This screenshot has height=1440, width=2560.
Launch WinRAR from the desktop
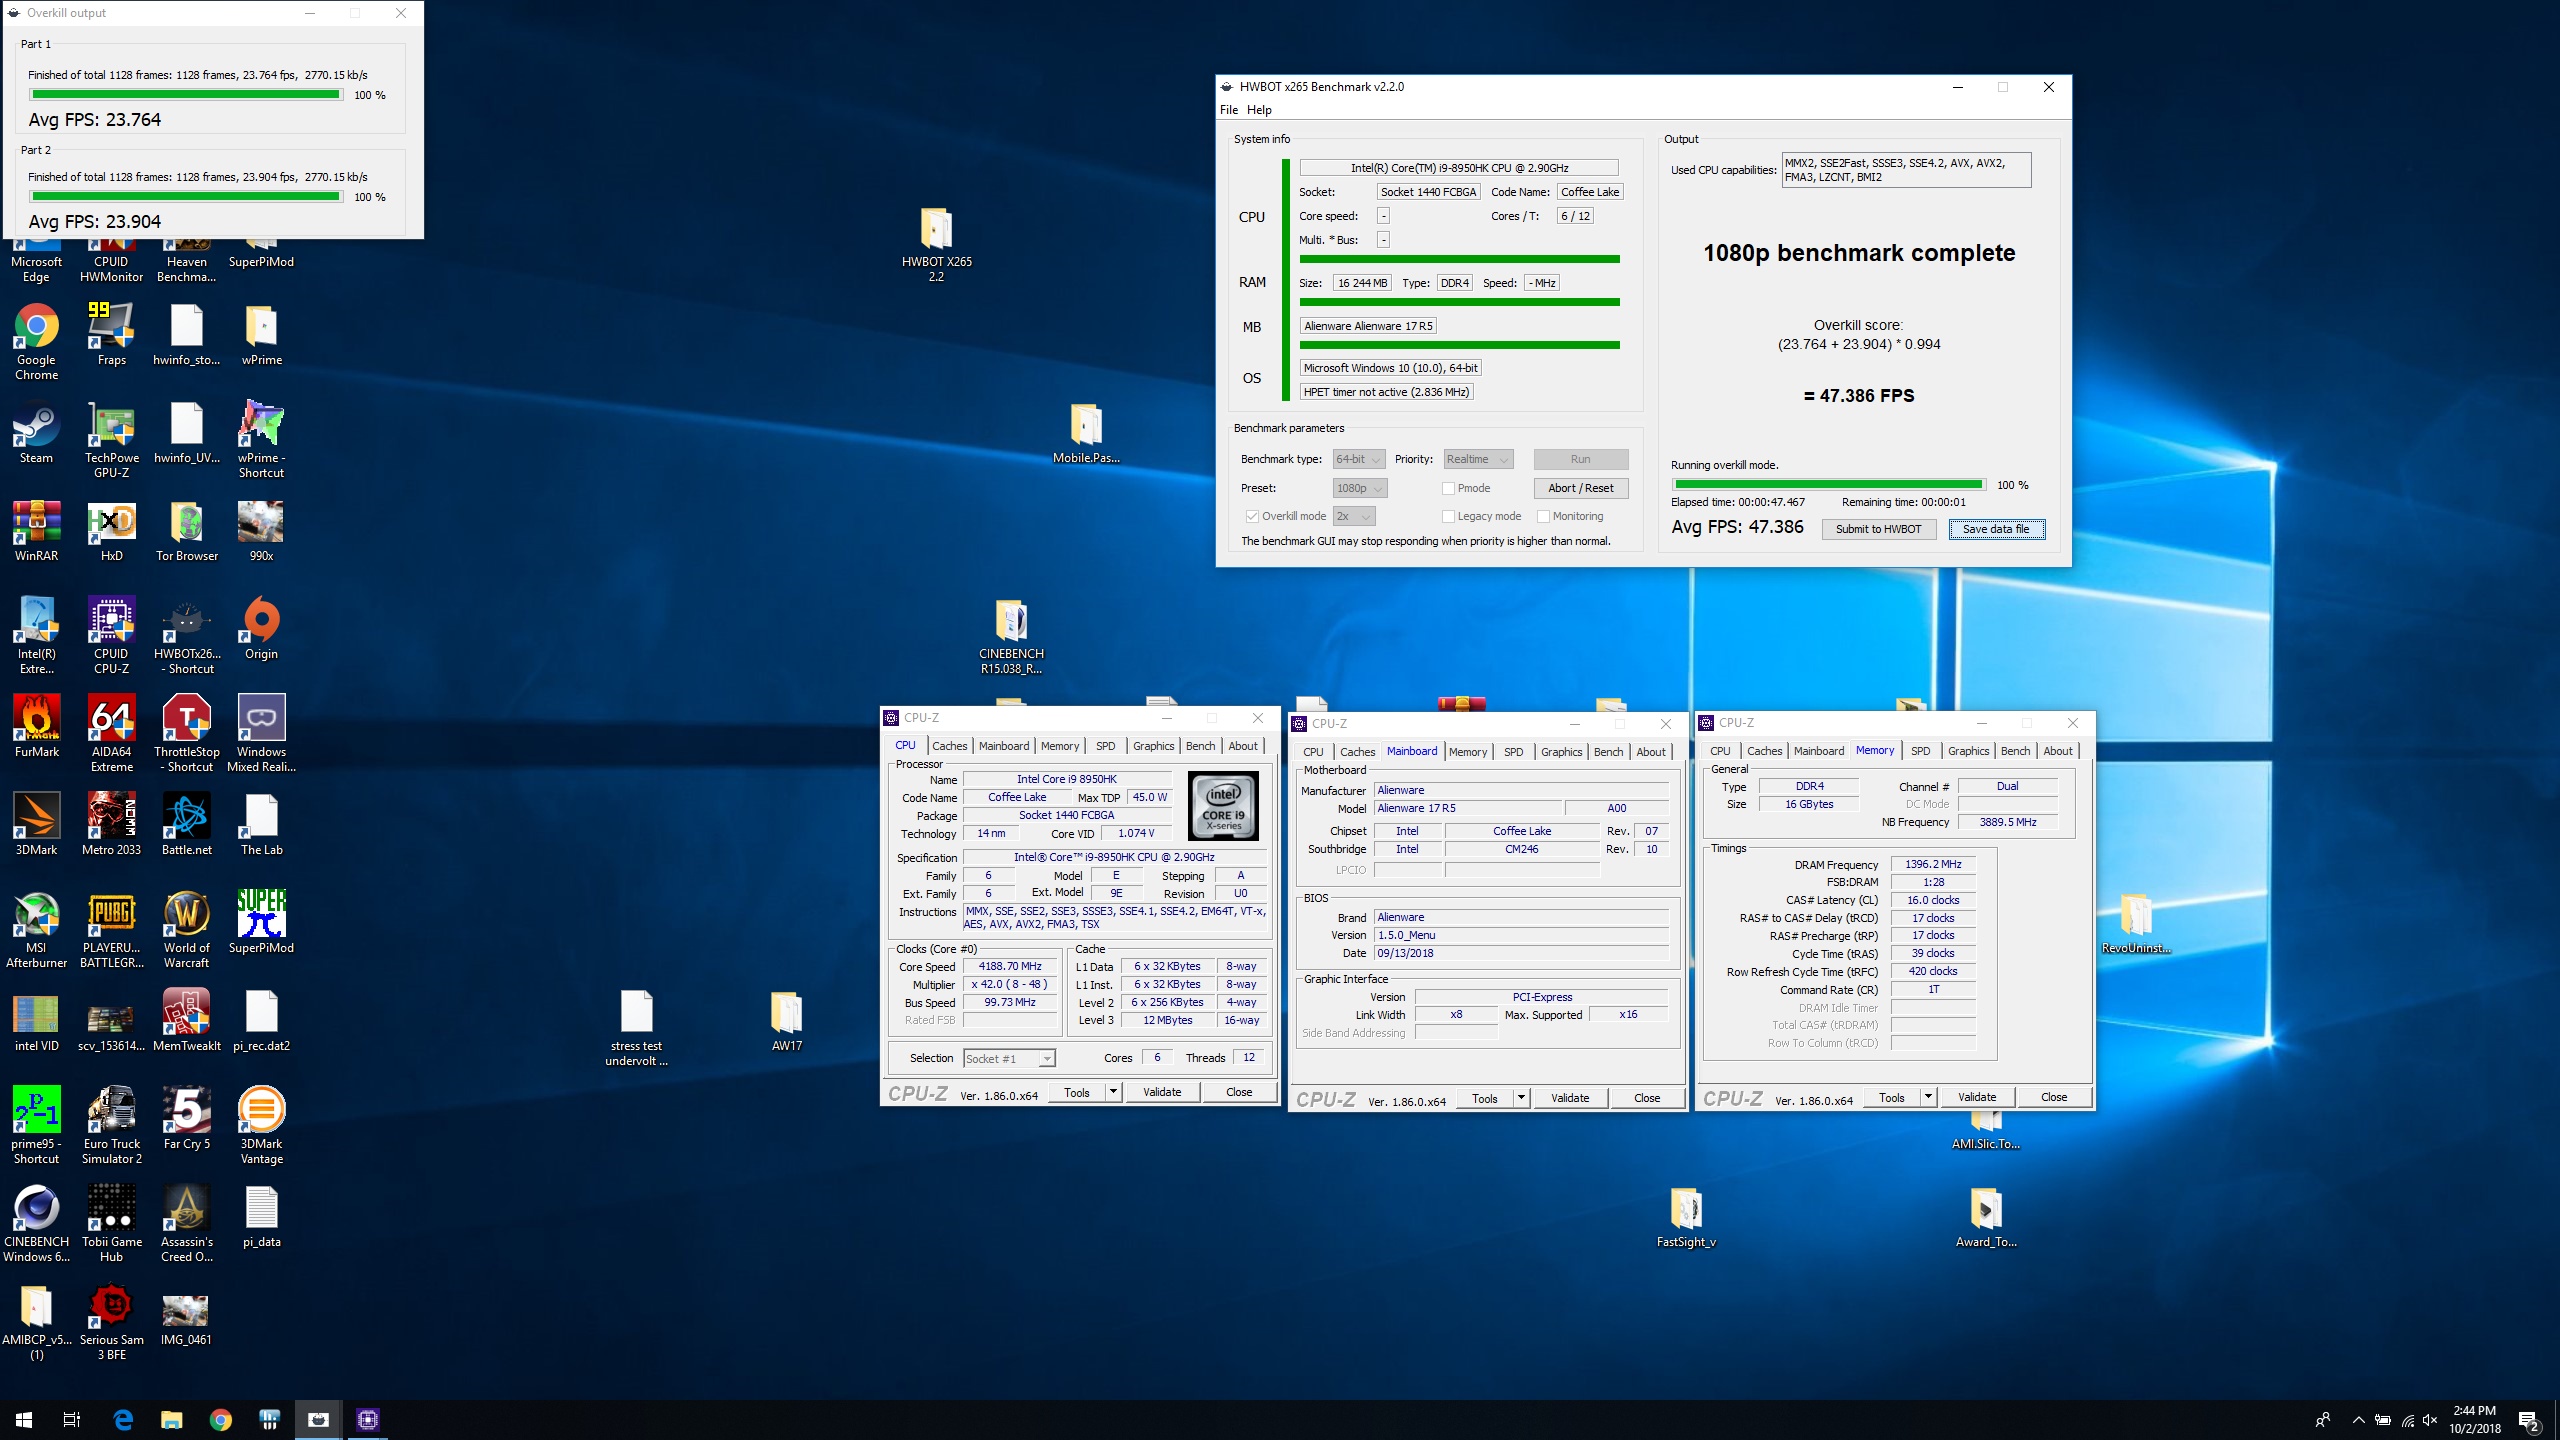[37, 531]
